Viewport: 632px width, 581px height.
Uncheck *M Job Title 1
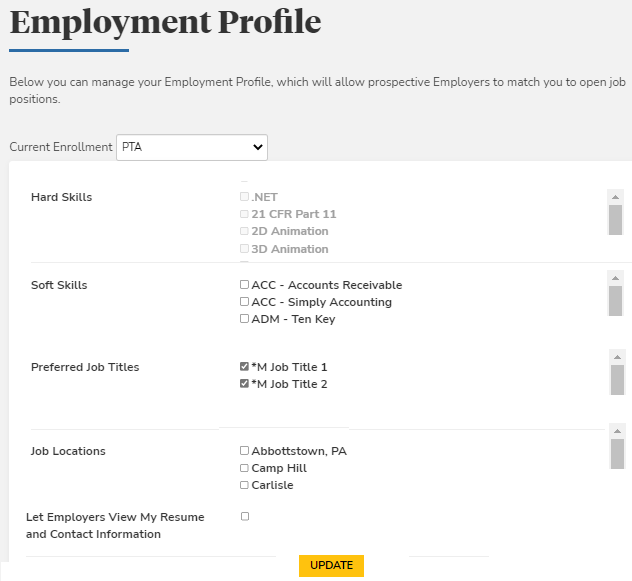[244, 367]
